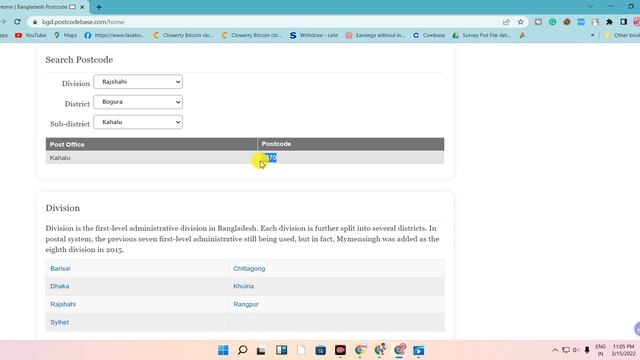
Task: Open the first Clowerty Bitcoin bookmark
Action: [x=183, y=36]
